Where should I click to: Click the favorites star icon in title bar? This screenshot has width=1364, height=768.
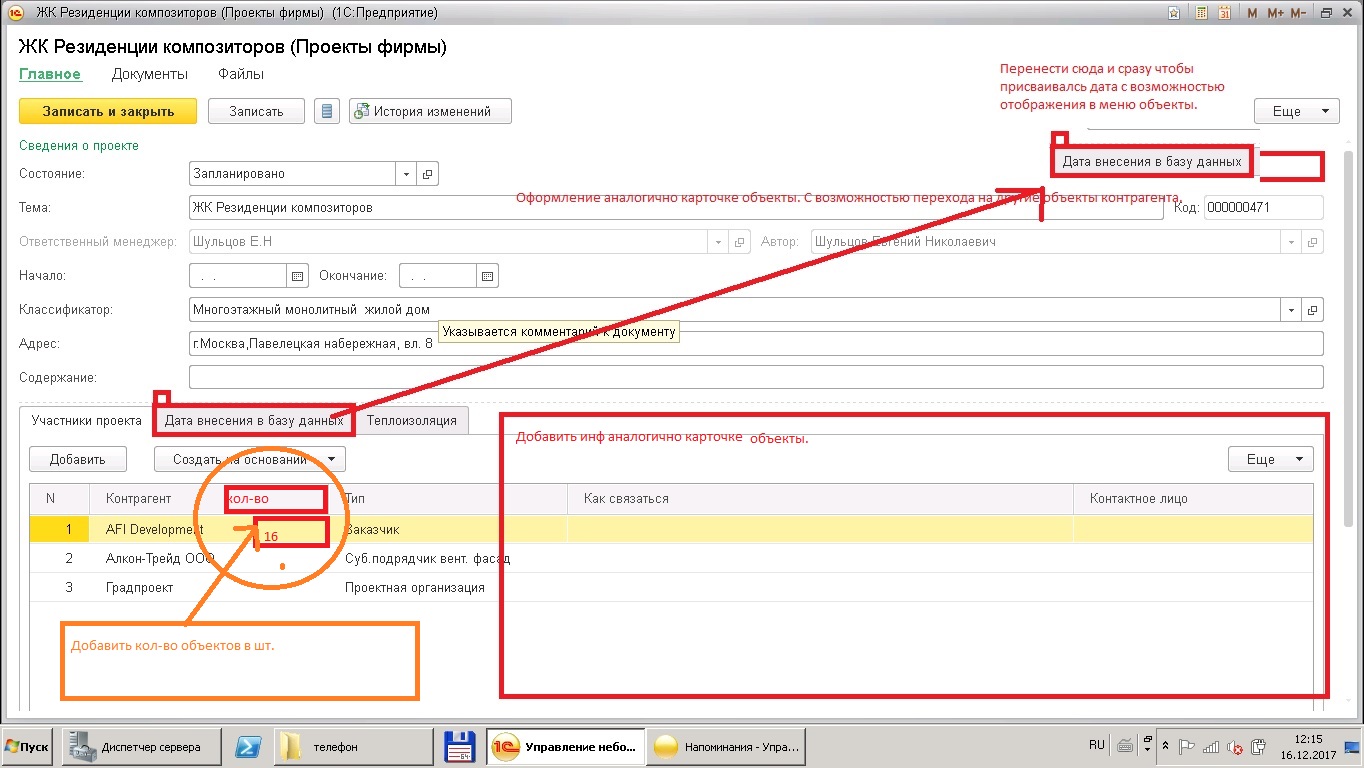1174,13
